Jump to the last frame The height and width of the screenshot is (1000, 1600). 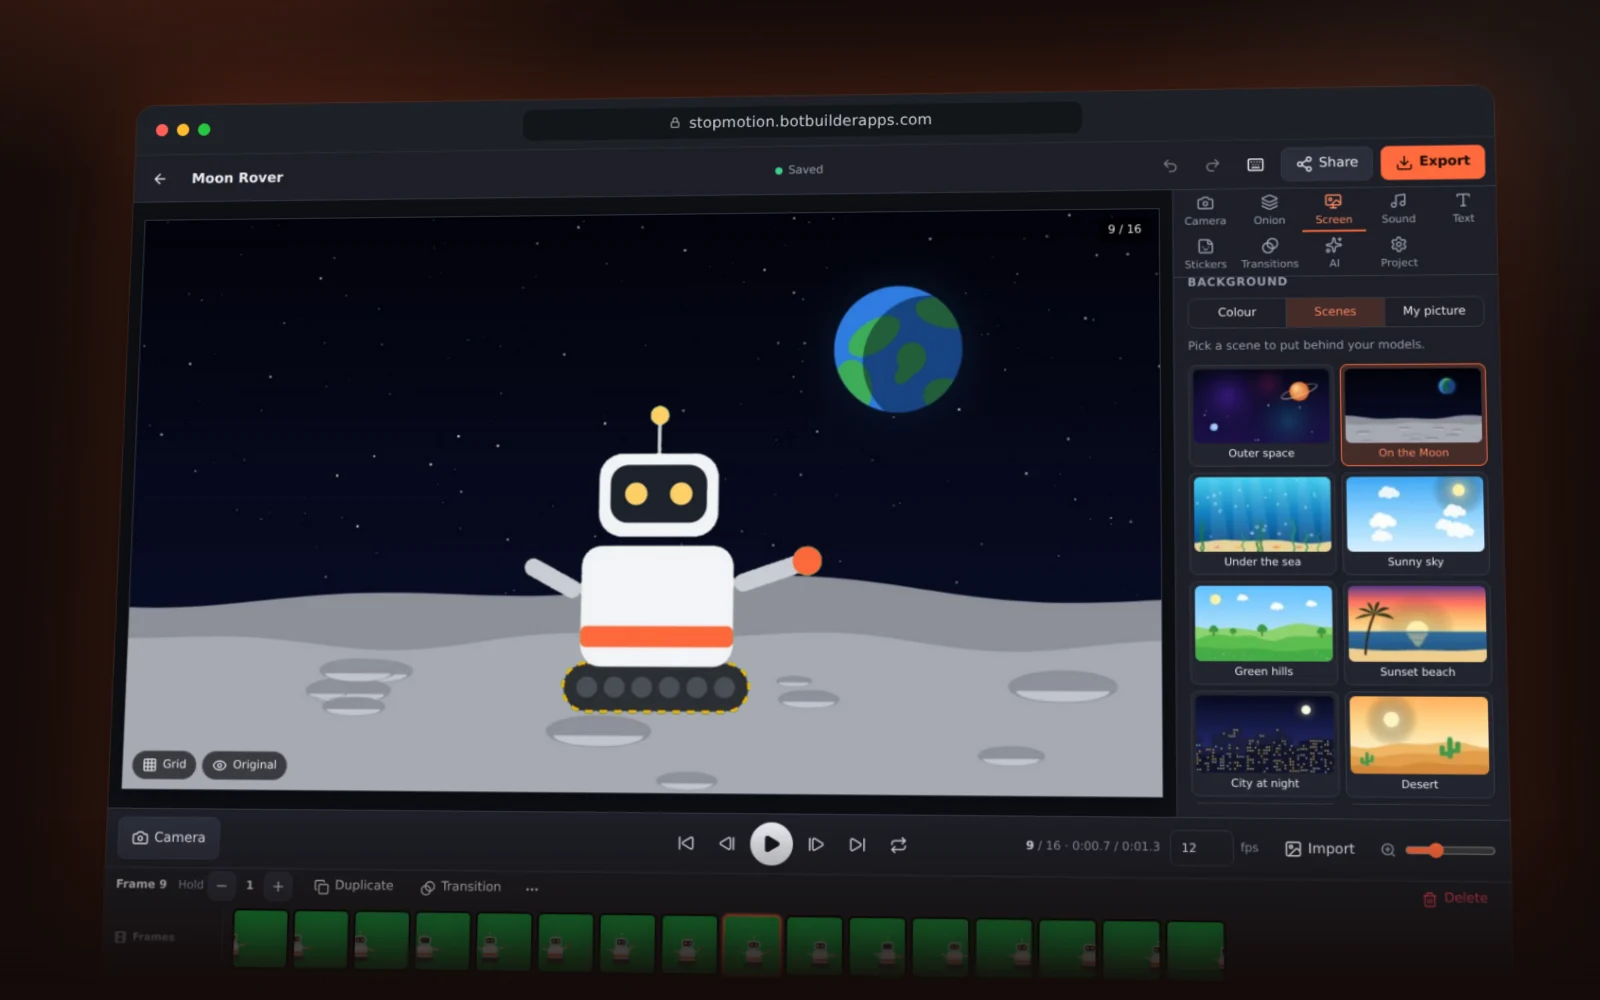click(857, 844)
